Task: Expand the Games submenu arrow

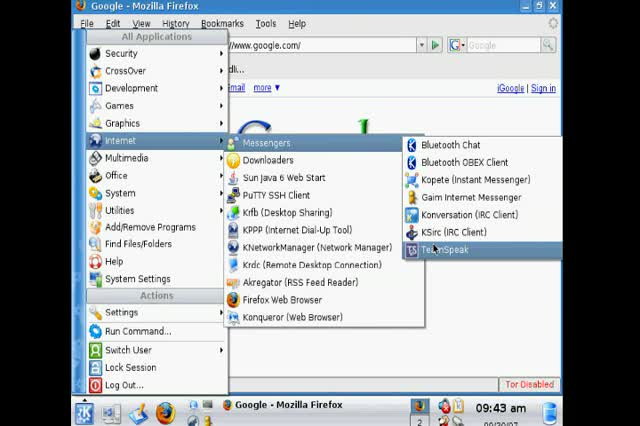Action: click(221, 106)
